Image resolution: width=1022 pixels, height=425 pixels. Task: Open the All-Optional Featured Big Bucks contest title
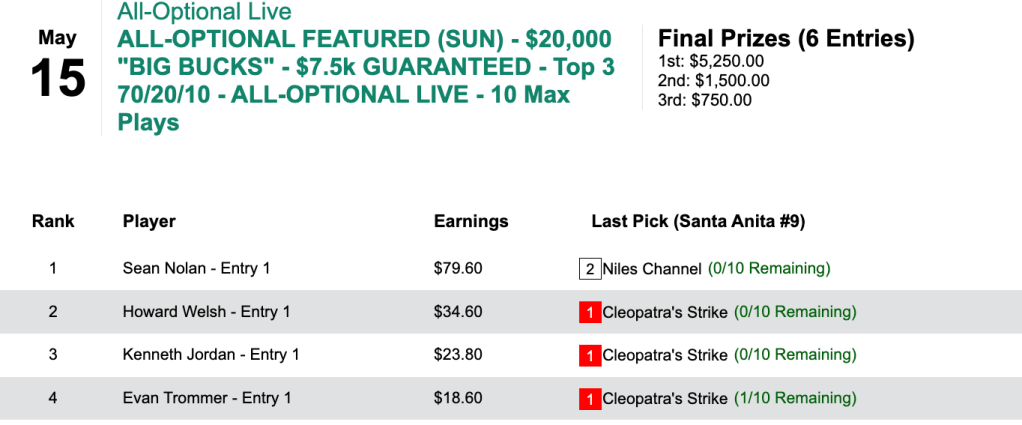[x=365, y=81]
